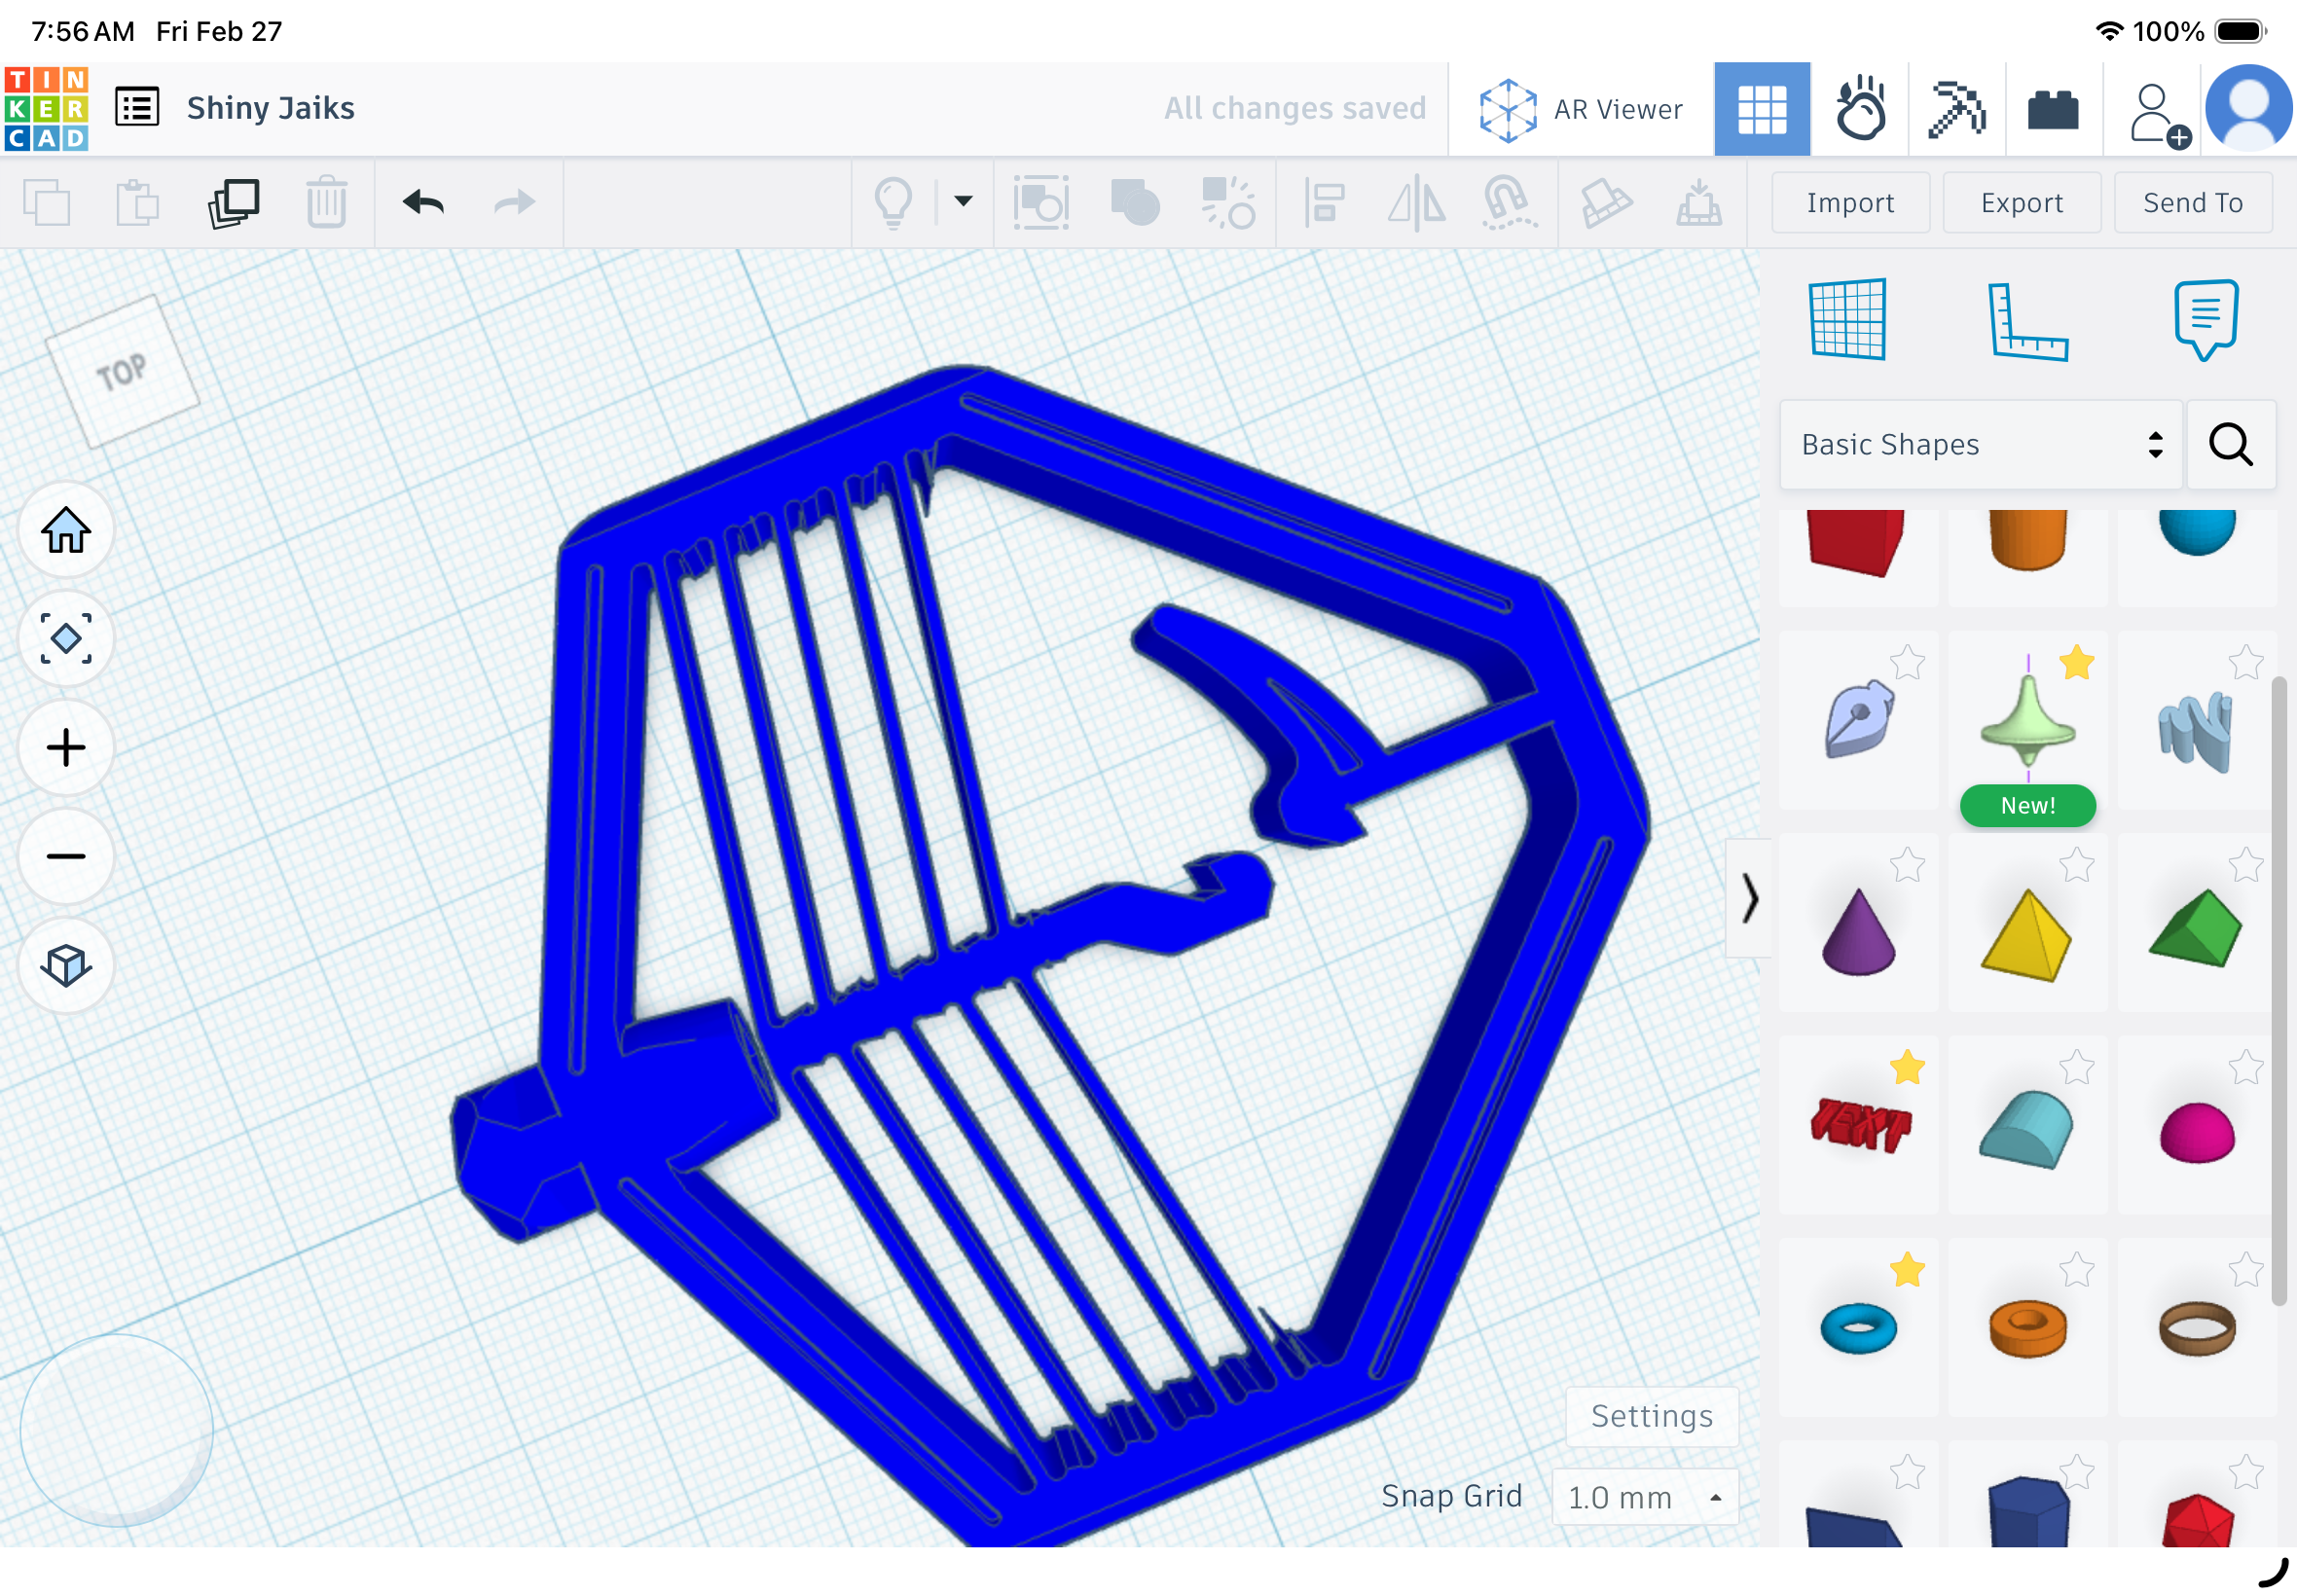Screen dimensions: 2297x1596
Task: Open the Basic Shapes category dropdown
Action: pos(1980,445)
